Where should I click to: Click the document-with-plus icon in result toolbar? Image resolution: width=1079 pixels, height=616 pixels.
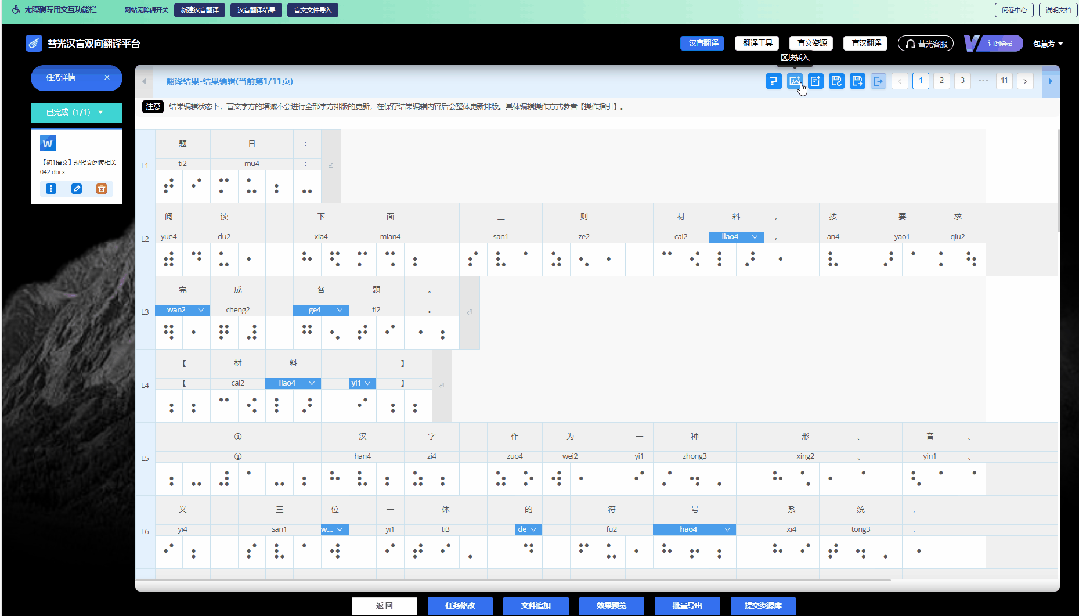tap(815, 81)
